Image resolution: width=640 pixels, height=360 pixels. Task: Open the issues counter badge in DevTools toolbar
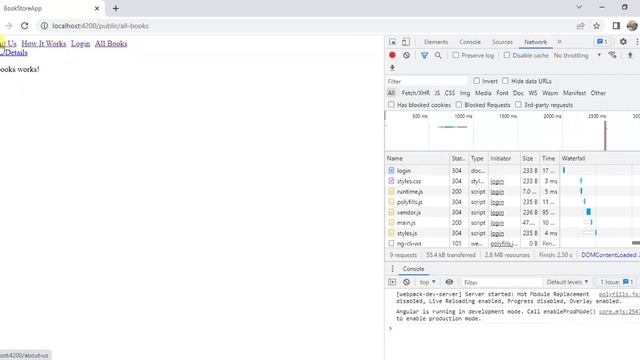602,42
